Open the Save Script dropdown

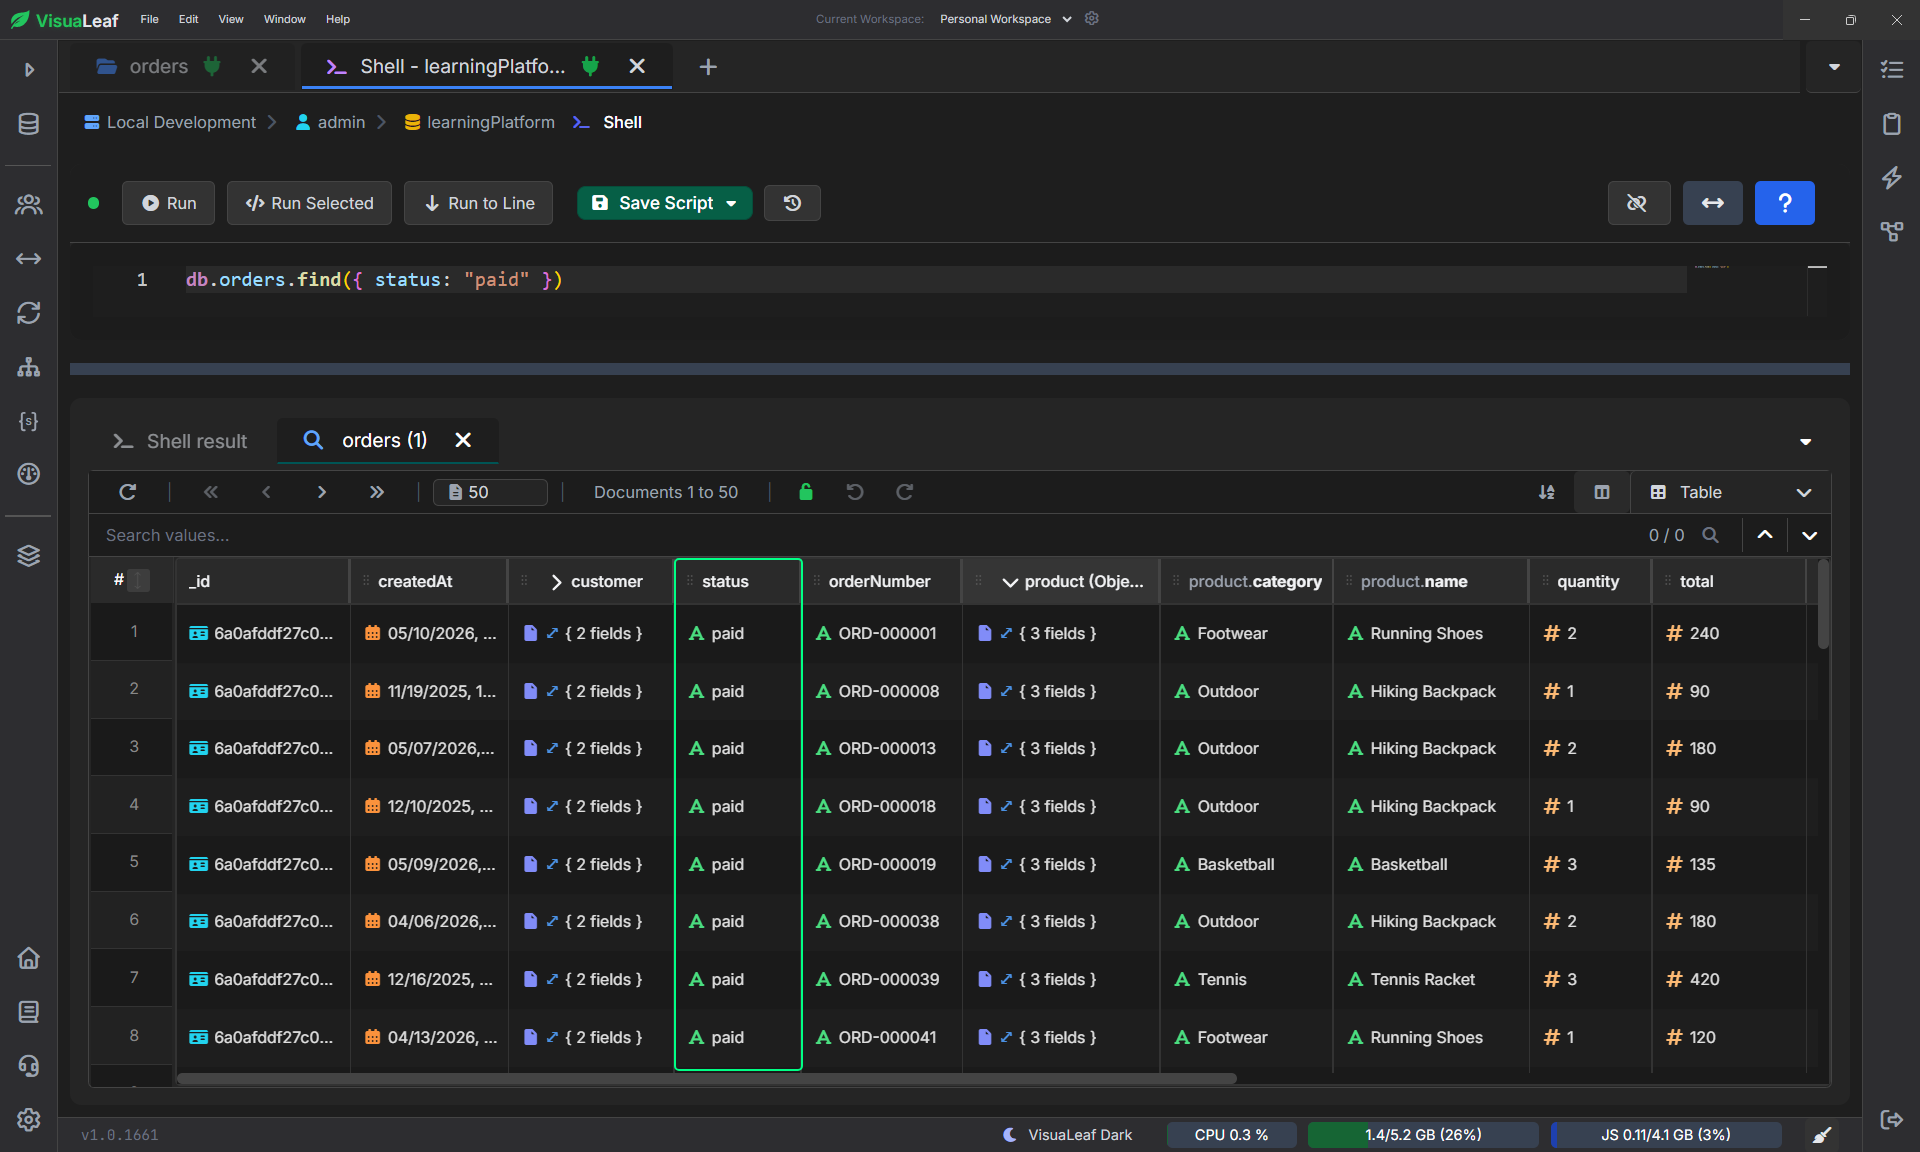[x=732, y=203]
